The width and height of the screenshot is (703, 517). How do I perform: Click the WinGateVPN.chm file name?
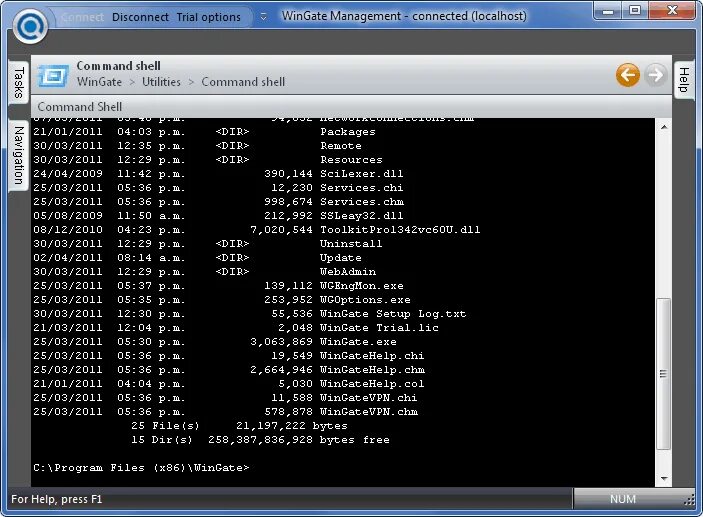point(369,412)
